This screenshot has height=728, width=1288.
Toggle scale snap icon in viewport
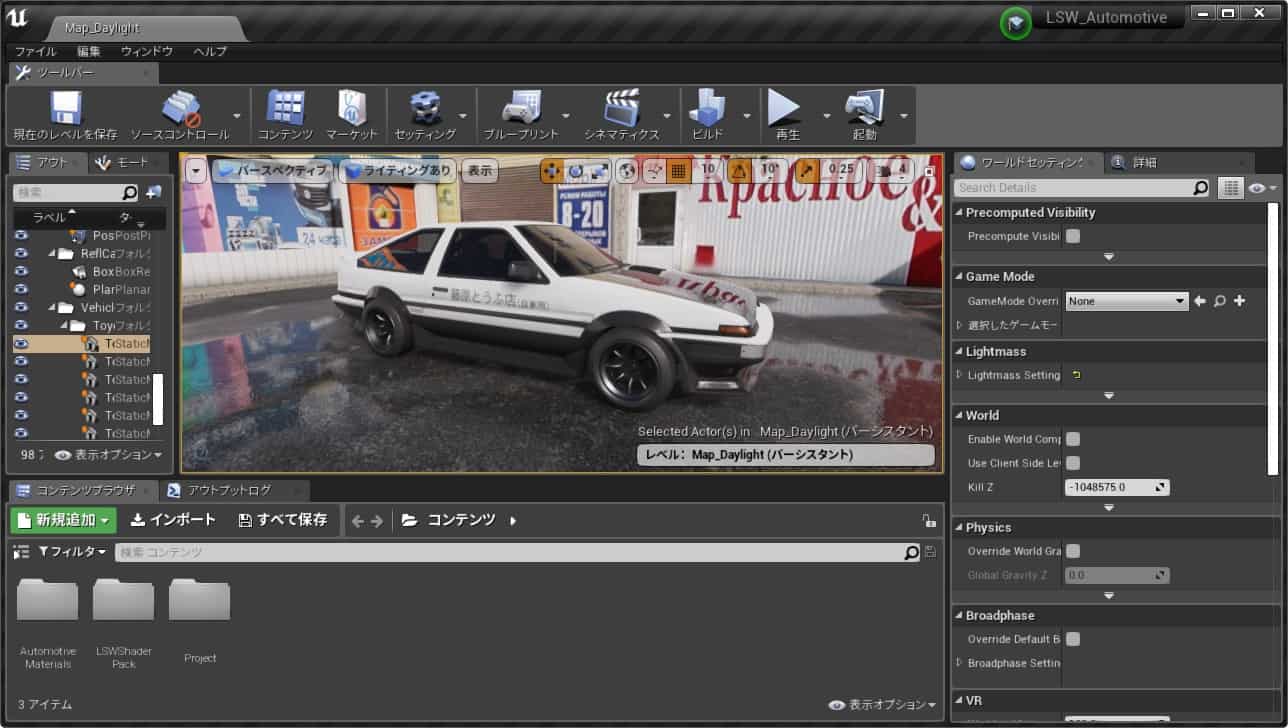(x=809, y=171)
